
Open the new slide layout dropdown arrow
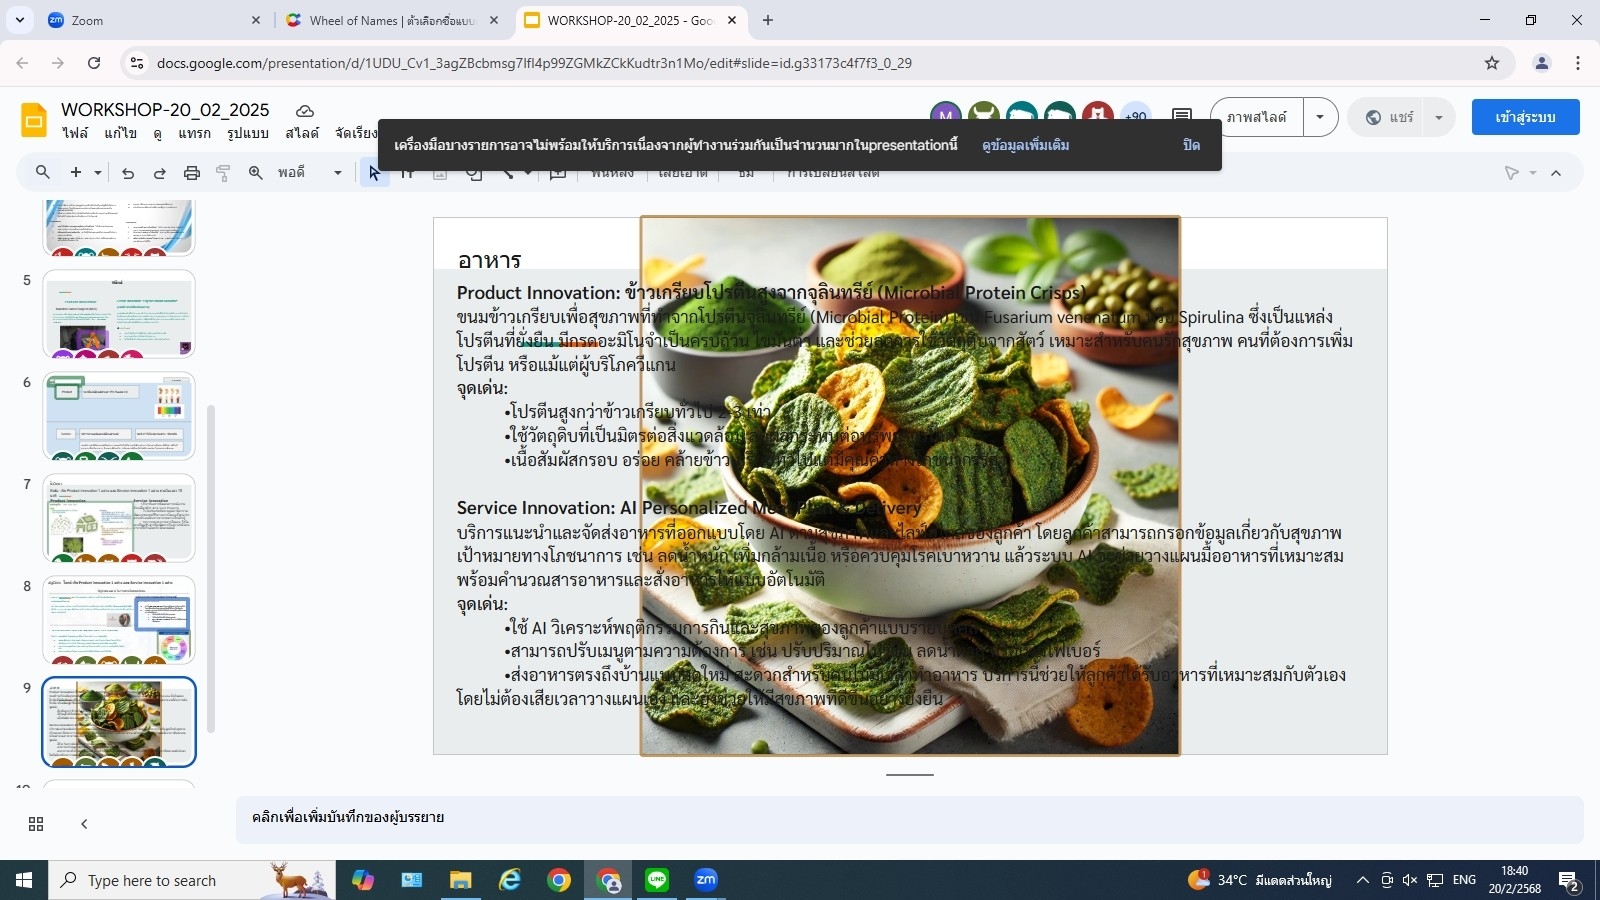click(98, 173)
